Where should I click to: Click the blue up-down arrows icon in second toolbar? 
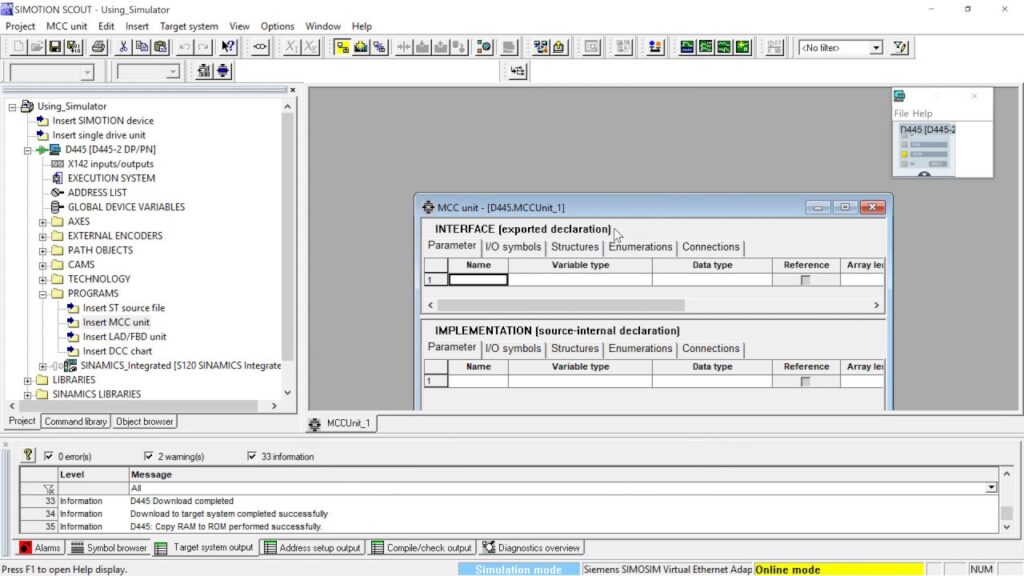click(x=223, y=71)
